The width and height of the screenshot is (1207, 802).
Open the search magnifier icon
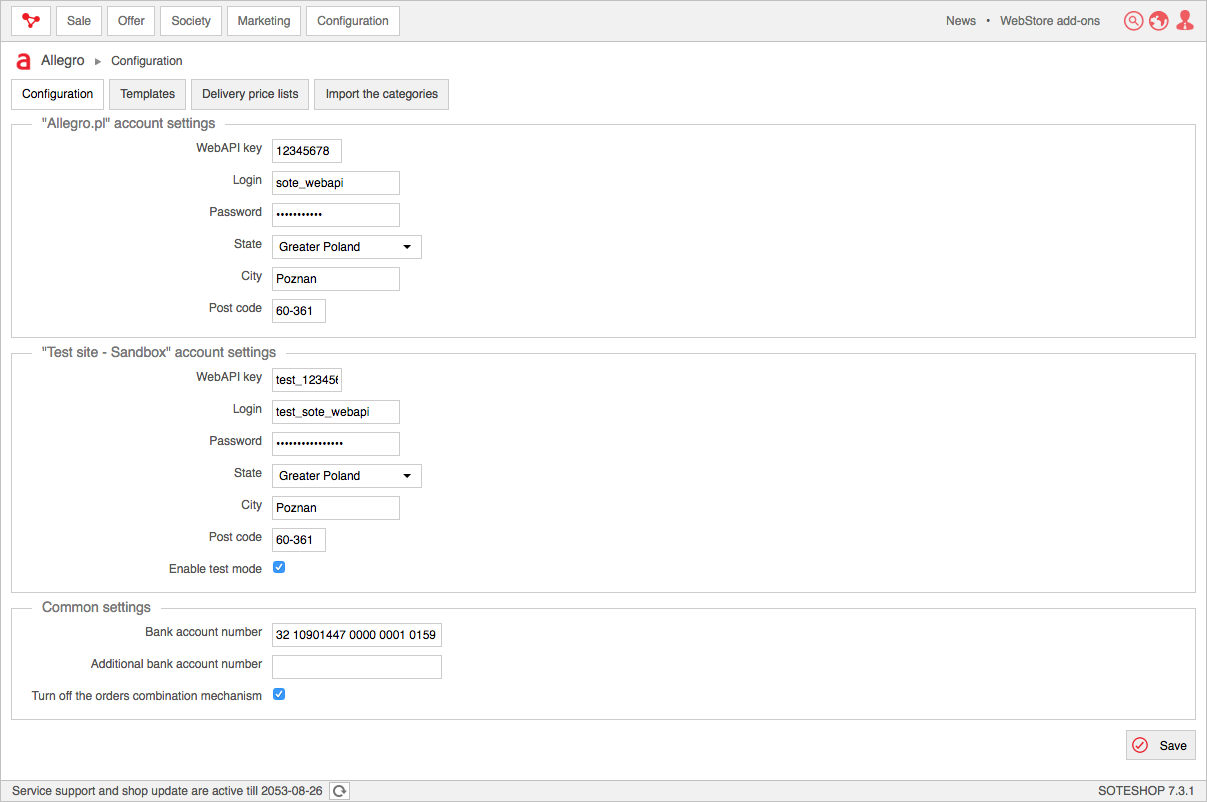pyautogui.click(x=1133, y=21)
